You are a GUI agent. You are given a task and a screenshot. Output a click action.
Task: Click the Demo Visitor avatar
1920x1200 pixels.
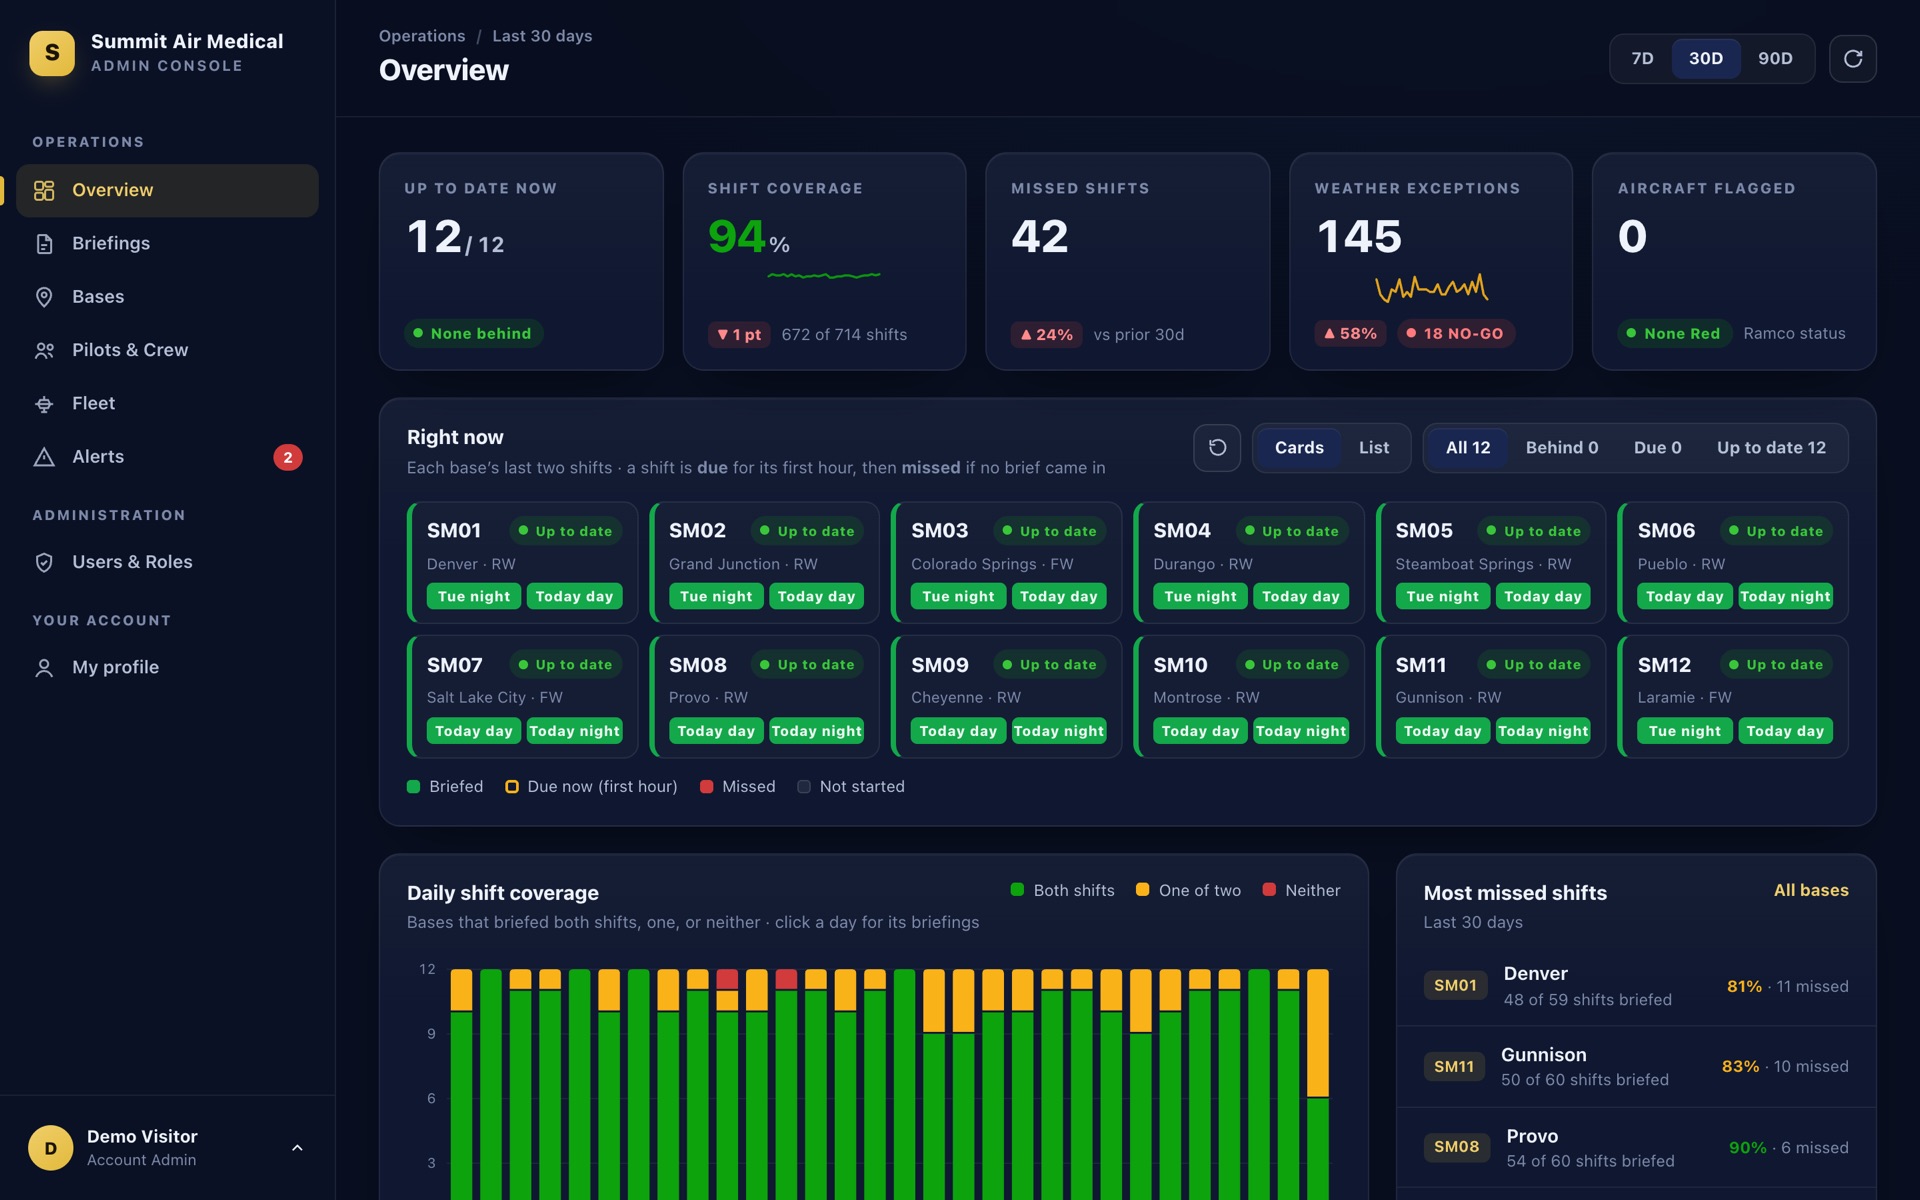(51, 1148)
